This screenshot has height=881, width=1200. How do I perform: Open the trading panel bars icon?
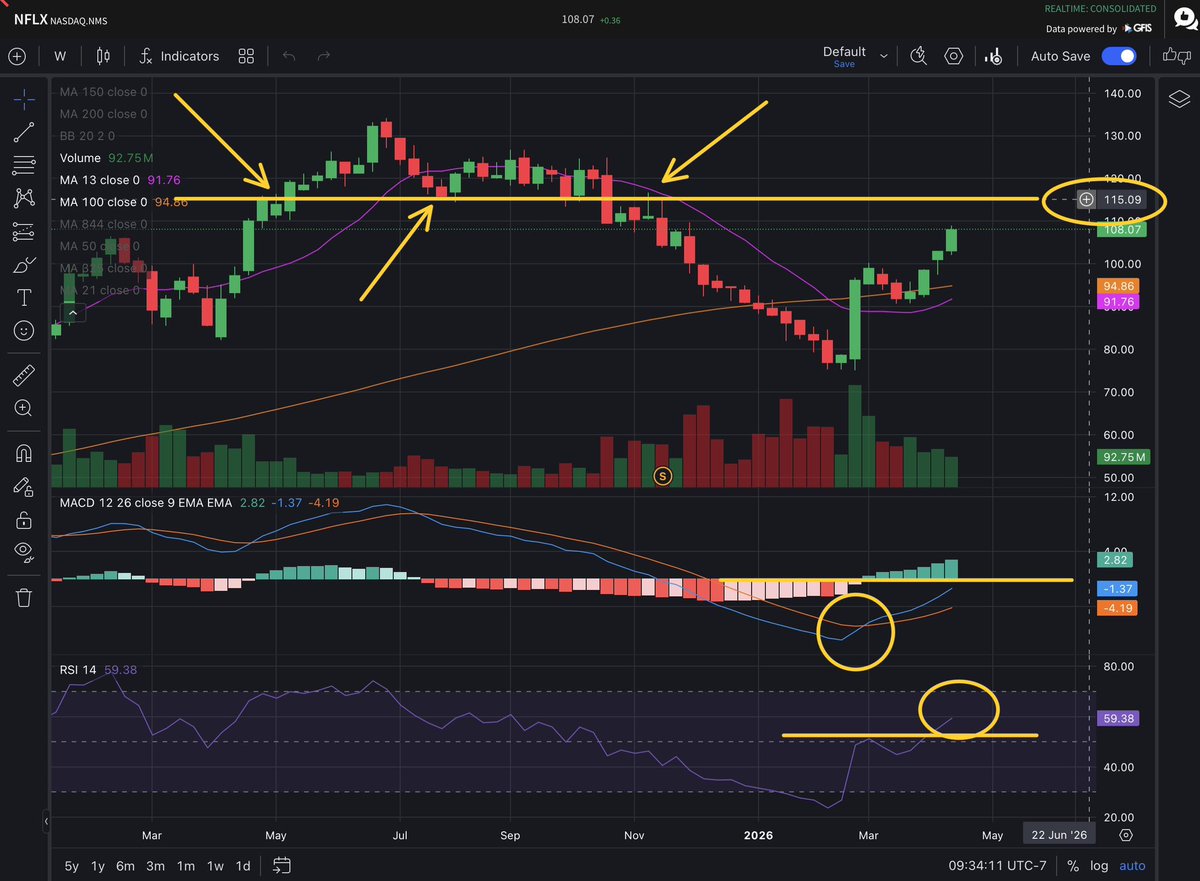[x=994, y=56]
